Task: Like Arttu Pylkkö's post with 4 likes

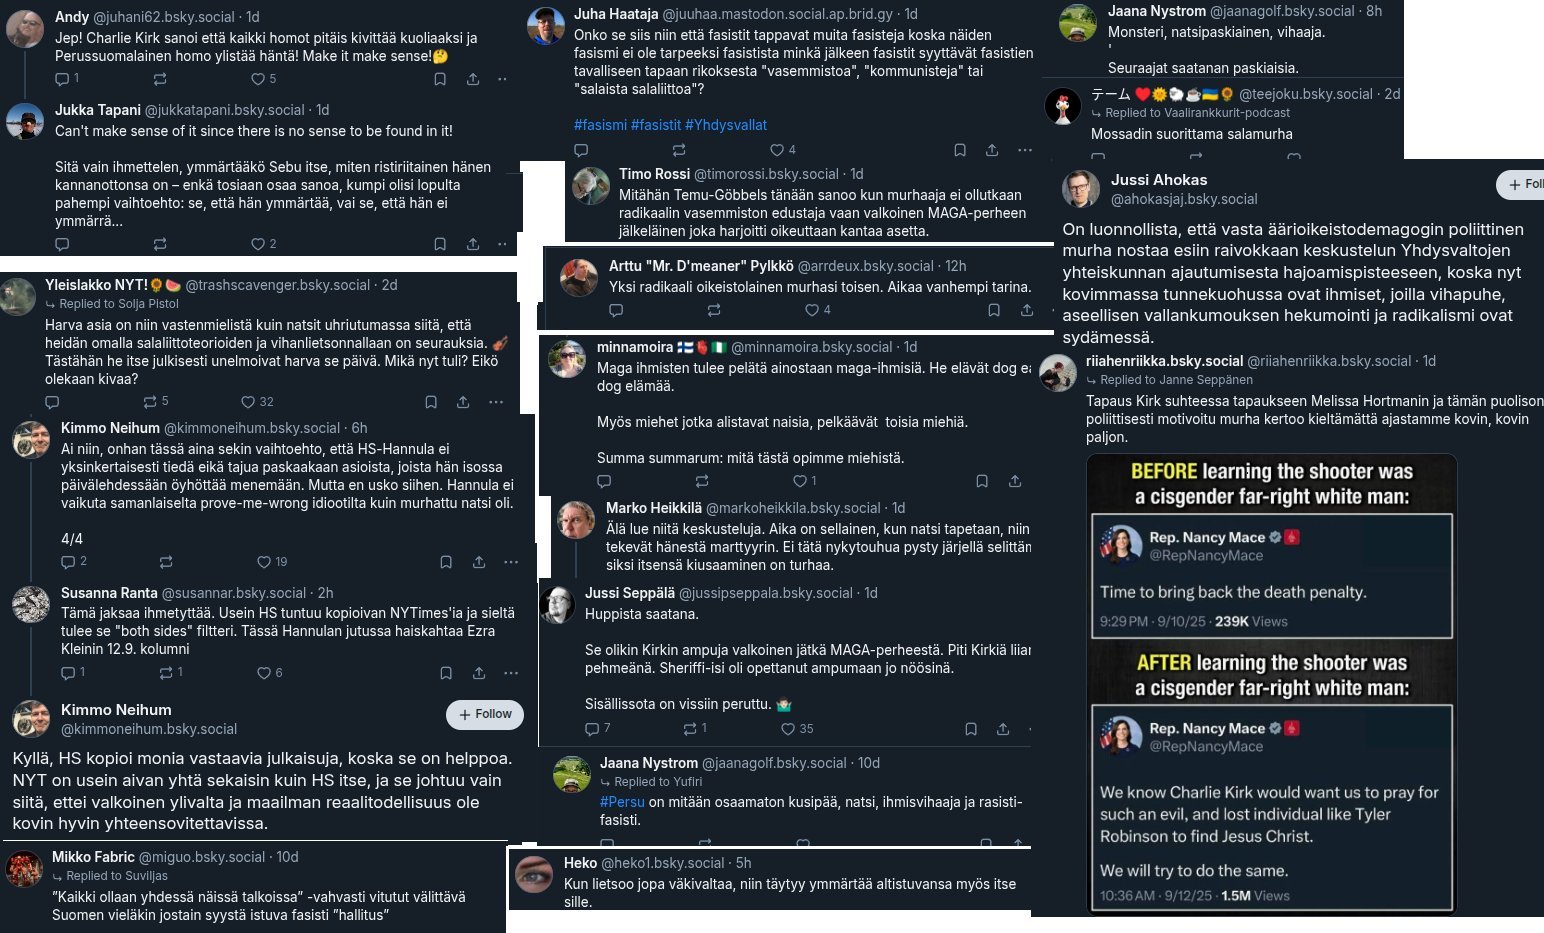Action: pos(818,311)
